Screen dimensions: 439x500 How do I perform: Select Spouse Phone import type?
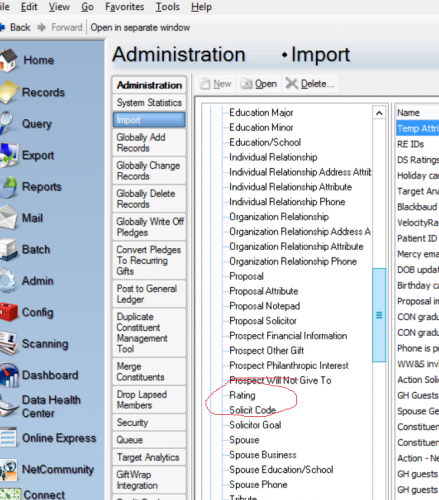(258, 485)
